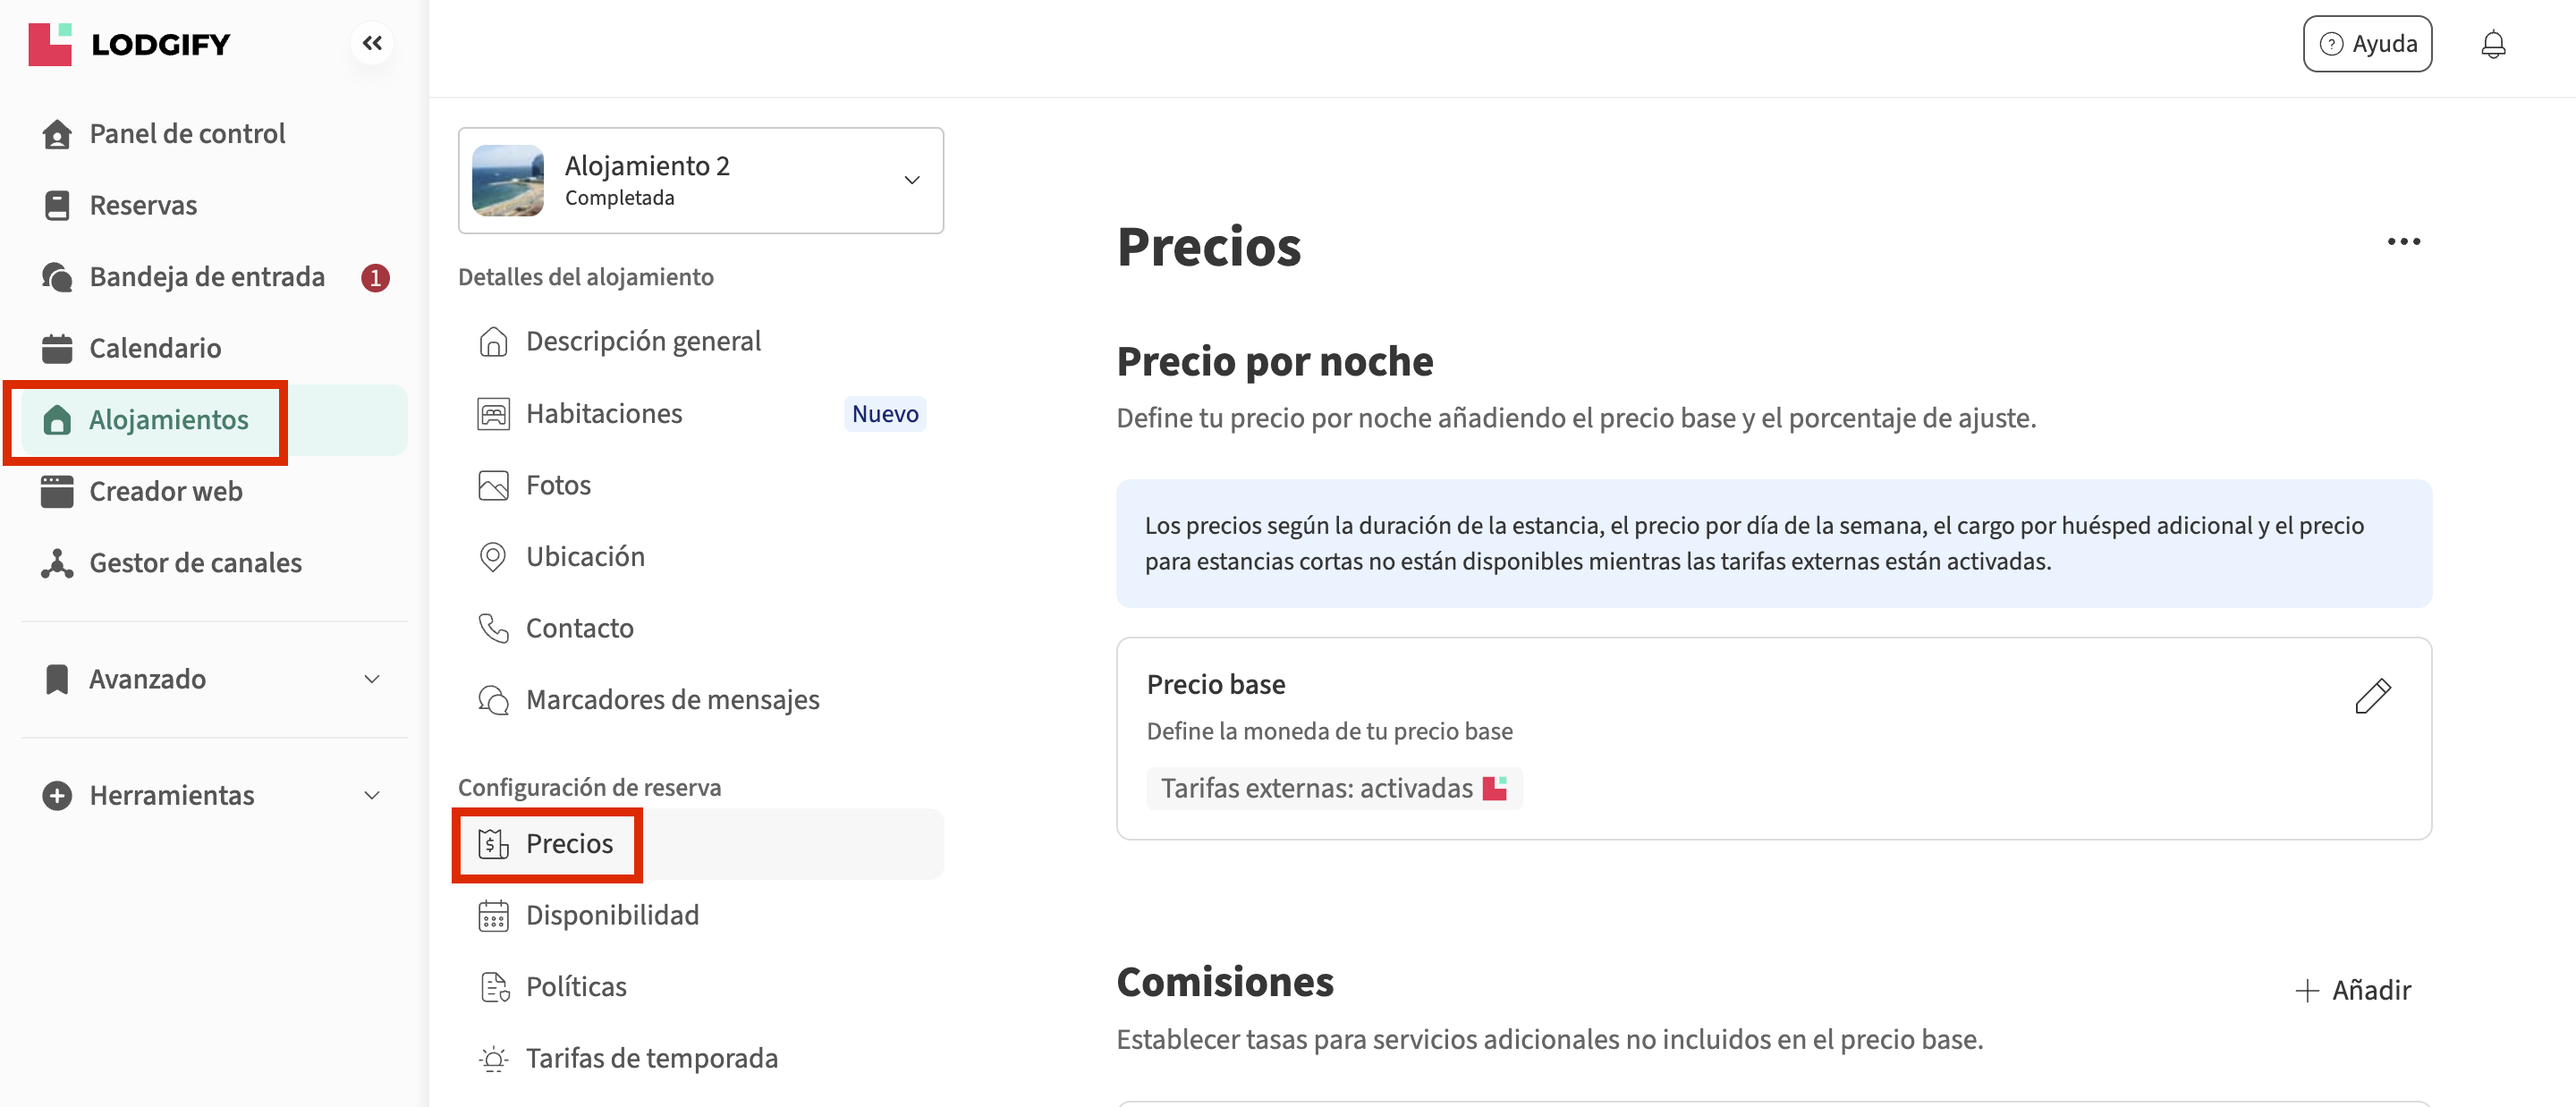The image size is (2576, 1107).
Task: Open the Políticas section
Action: tap(576, 987)
